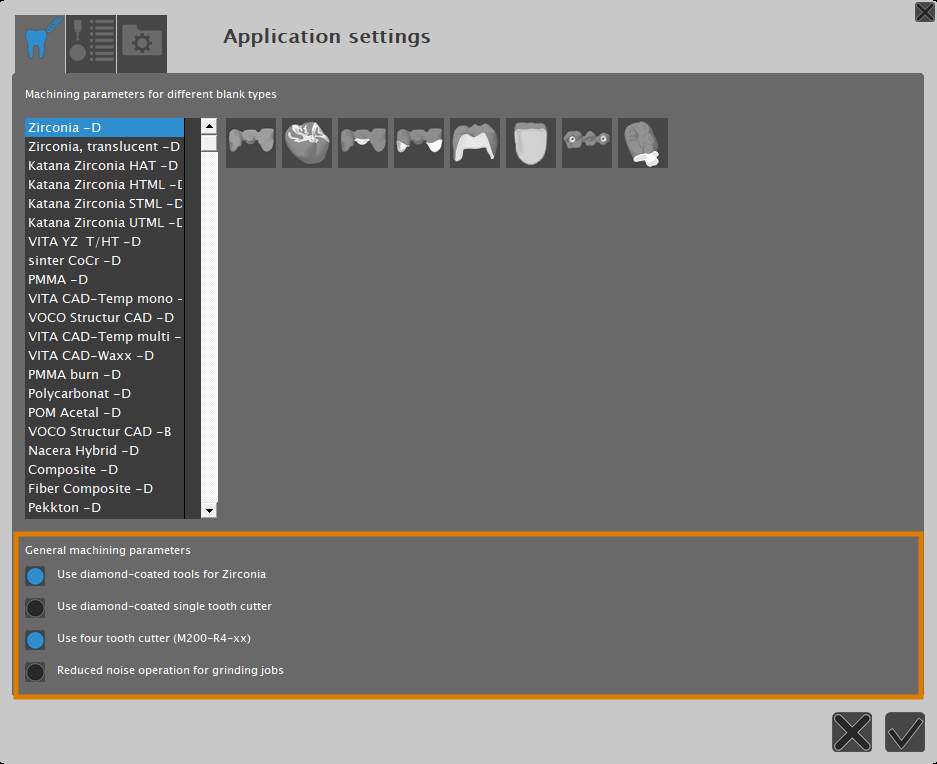Image resolution: width=937 pixels, height=764 pixels.
Task: Select the crown with connector sprue icon
Action: pos(643,143)
